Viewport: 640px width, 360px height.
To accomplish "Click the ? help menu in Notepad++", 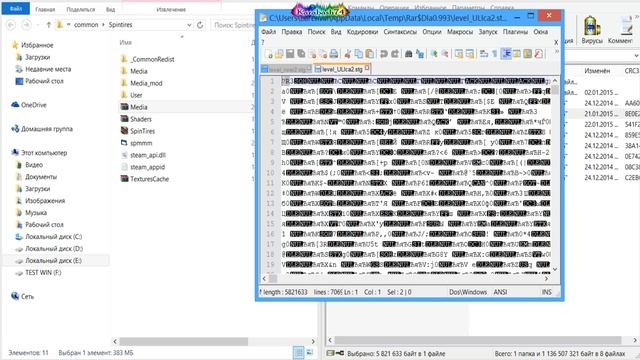I will pyautogui.click(x=263, y=42).
